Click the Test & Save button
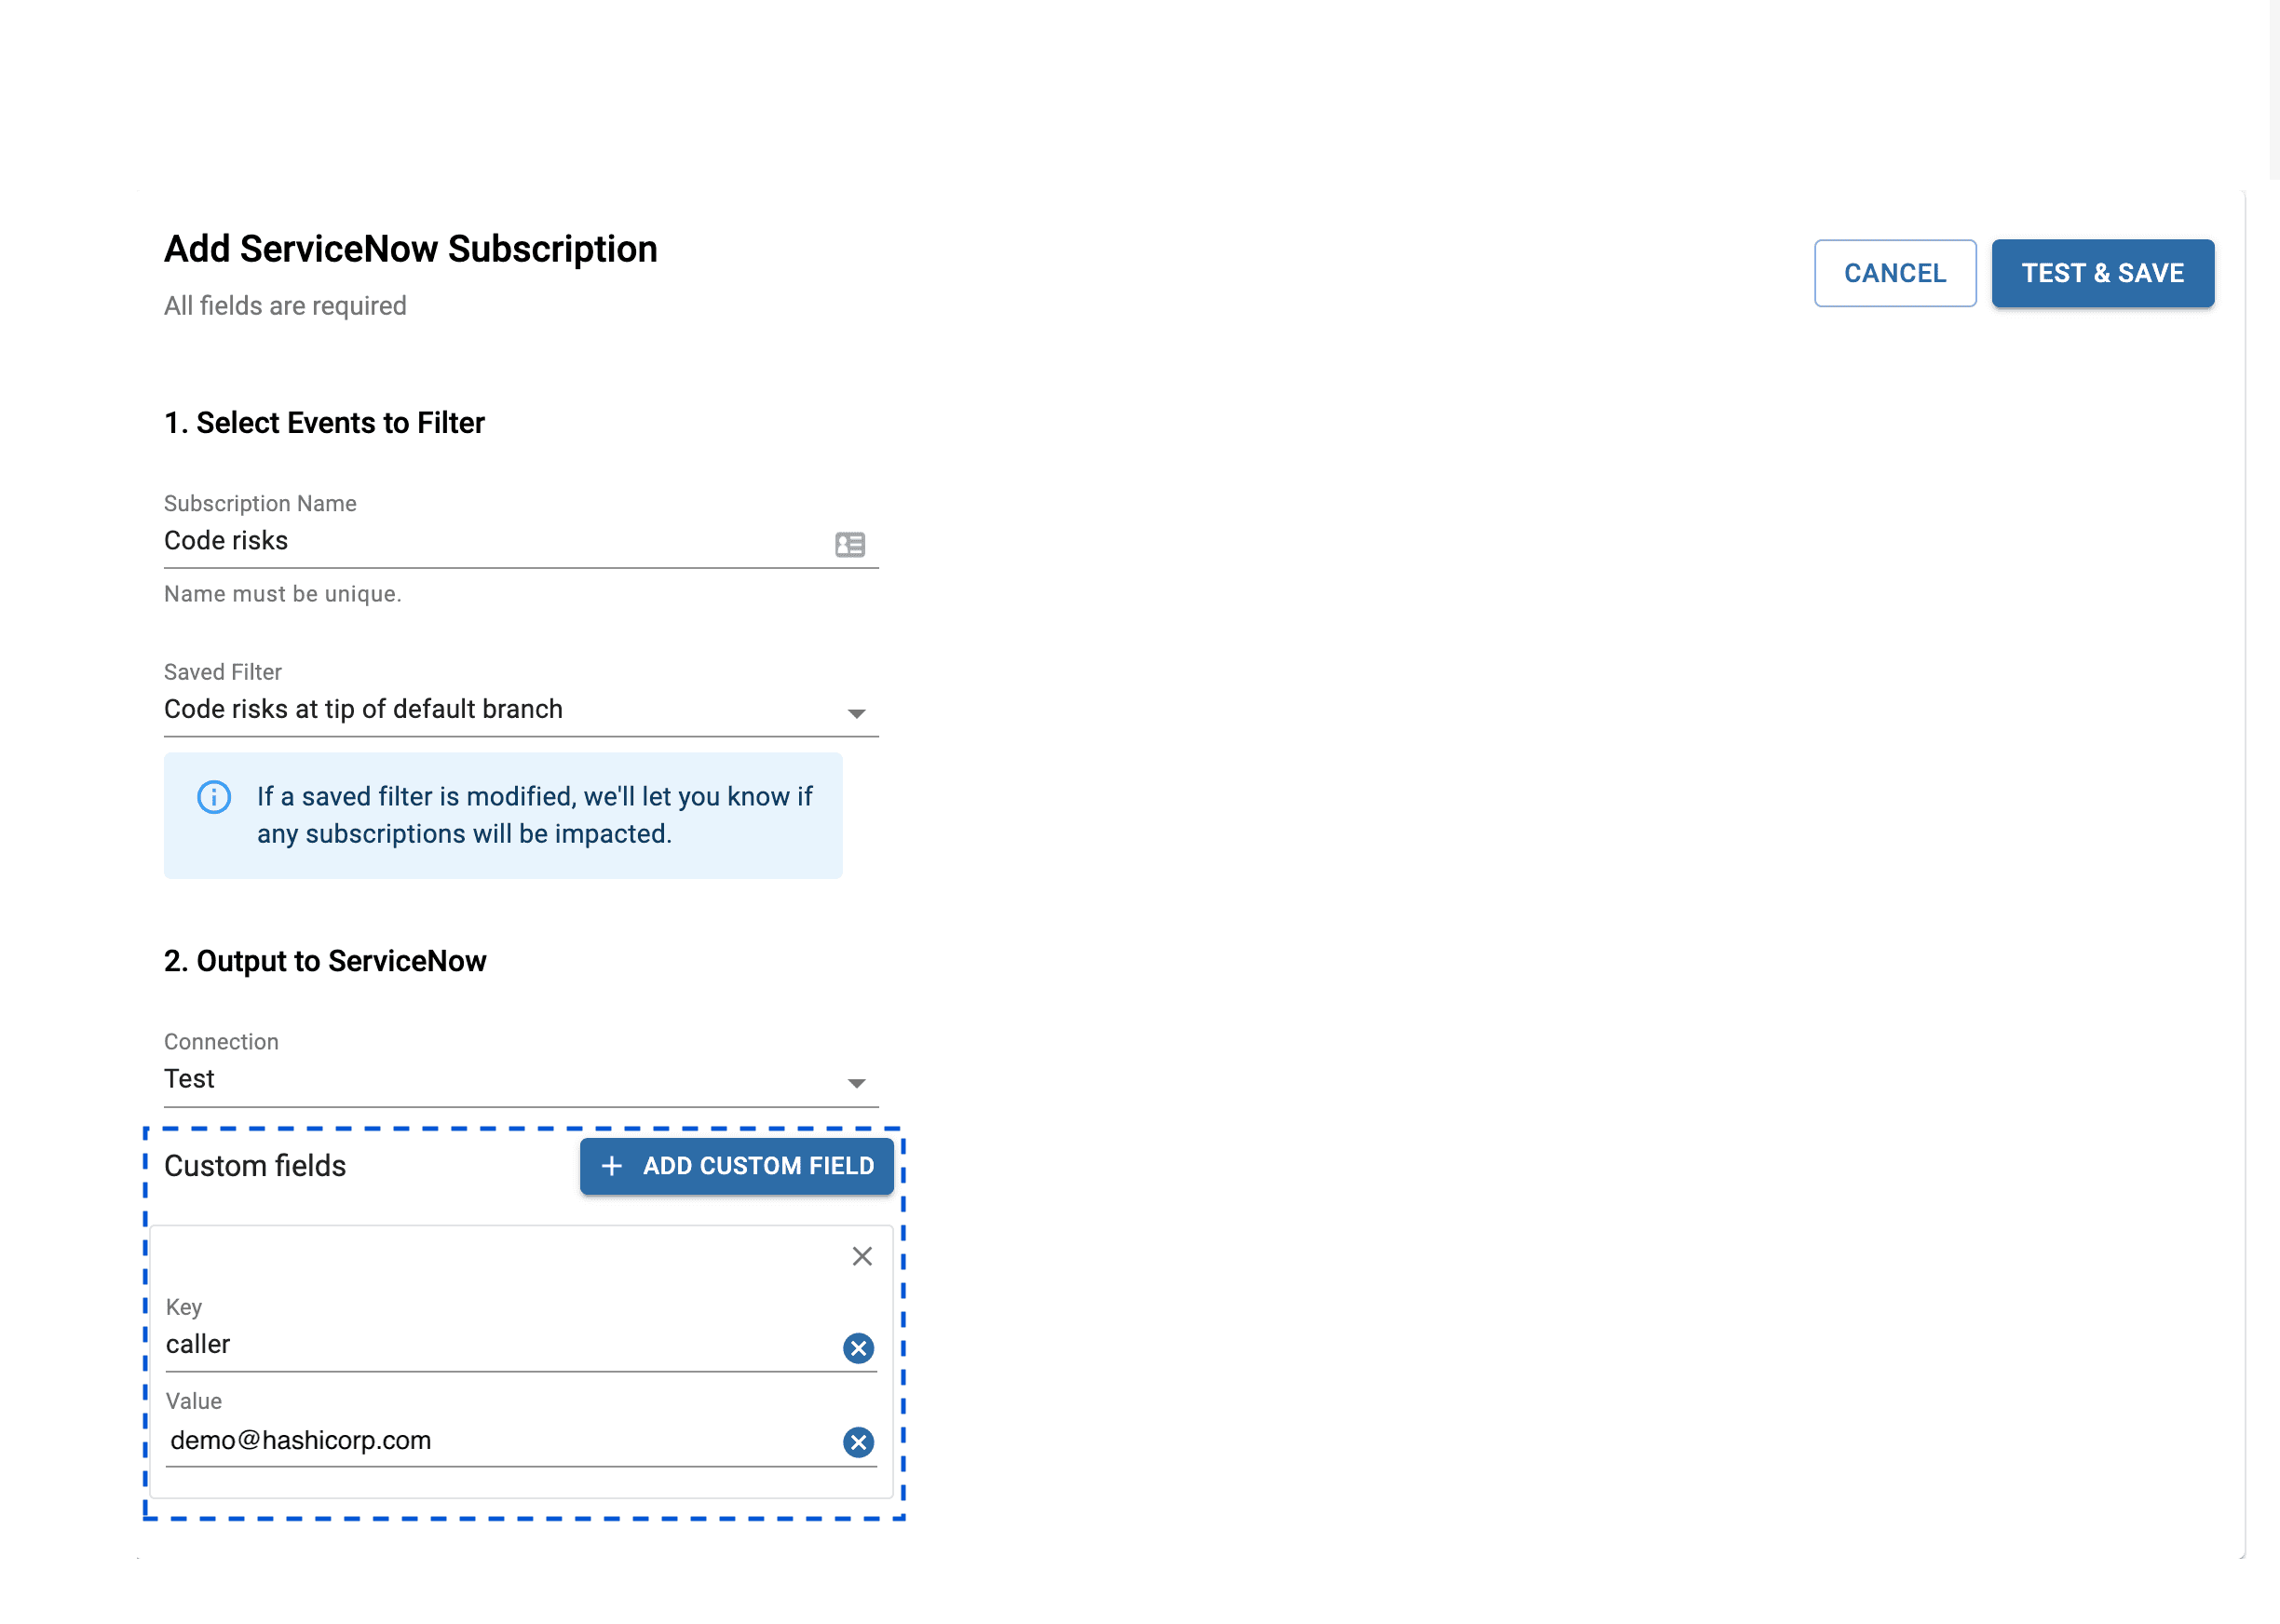 click(2102, 273)
